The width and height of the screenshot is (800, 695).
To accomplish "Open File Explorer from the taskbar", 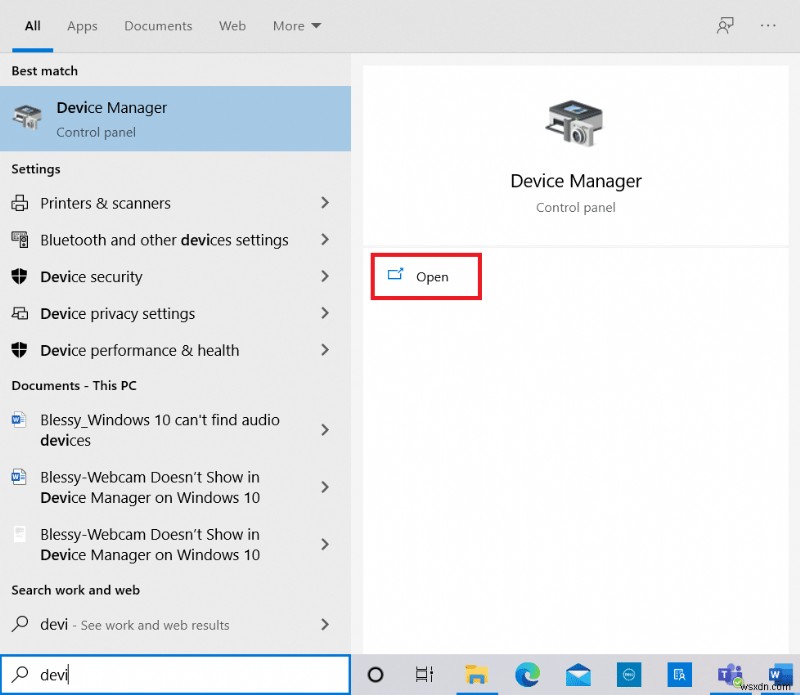I will click(477, 674).
